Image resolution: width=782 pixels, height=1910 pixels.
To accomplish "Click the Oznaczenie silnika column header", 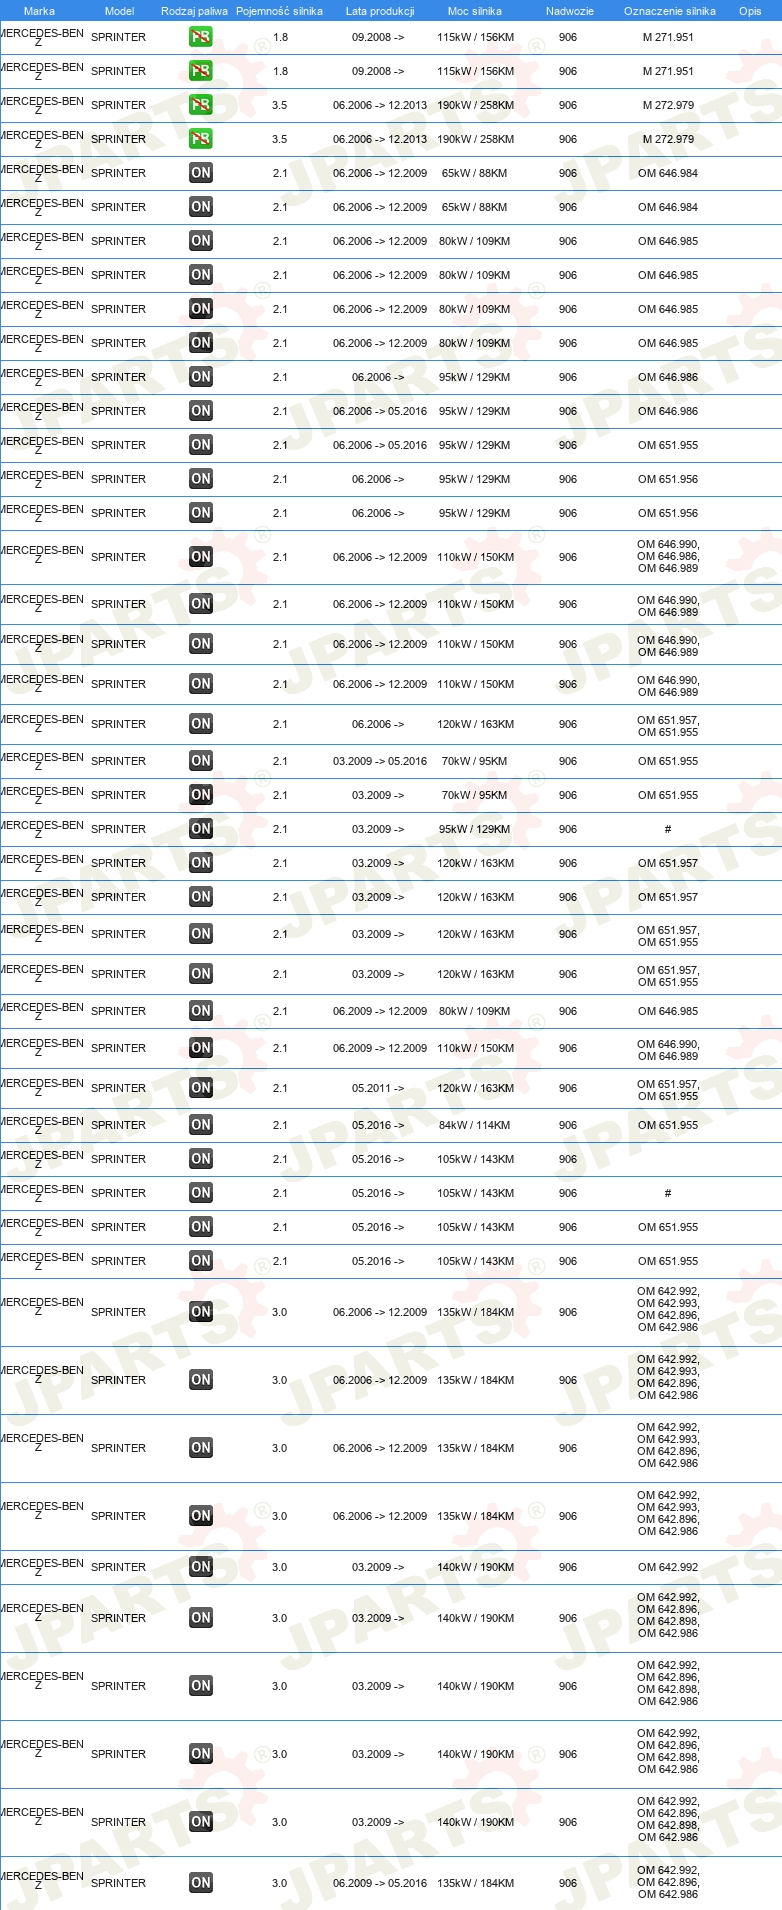I will (x=670, y=11).
